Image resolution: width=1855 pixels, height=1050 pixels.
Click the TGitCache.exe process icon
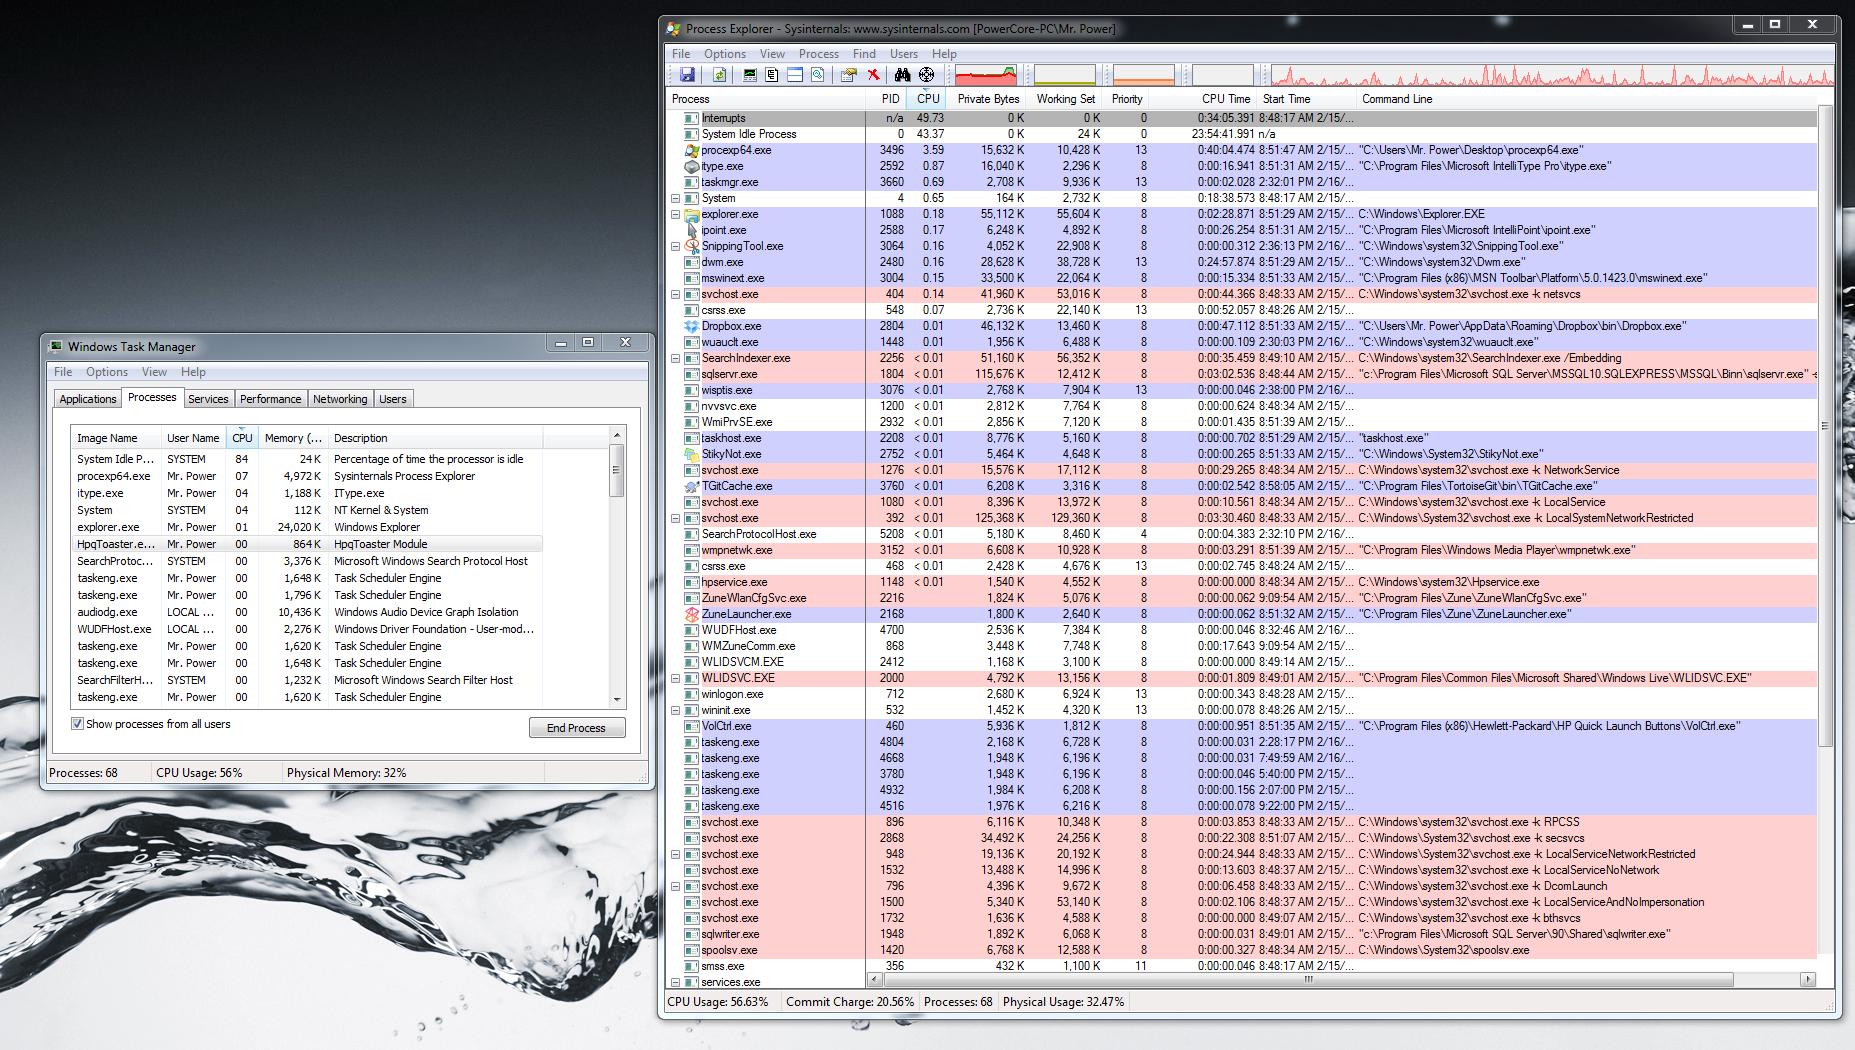tap(691, 486)
